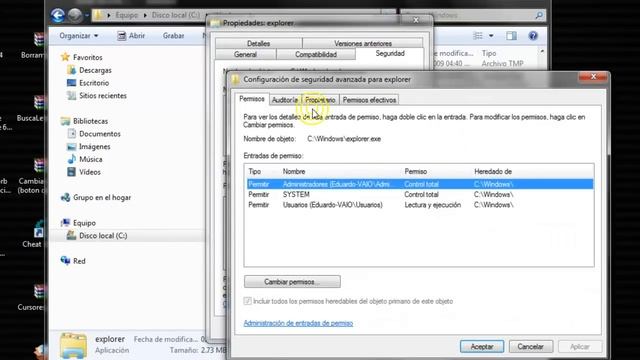Viewport: 640px width, 360px height.
Task: Toggle Incluir todos los permisos heredables checkbox
Action: (247, 301)
